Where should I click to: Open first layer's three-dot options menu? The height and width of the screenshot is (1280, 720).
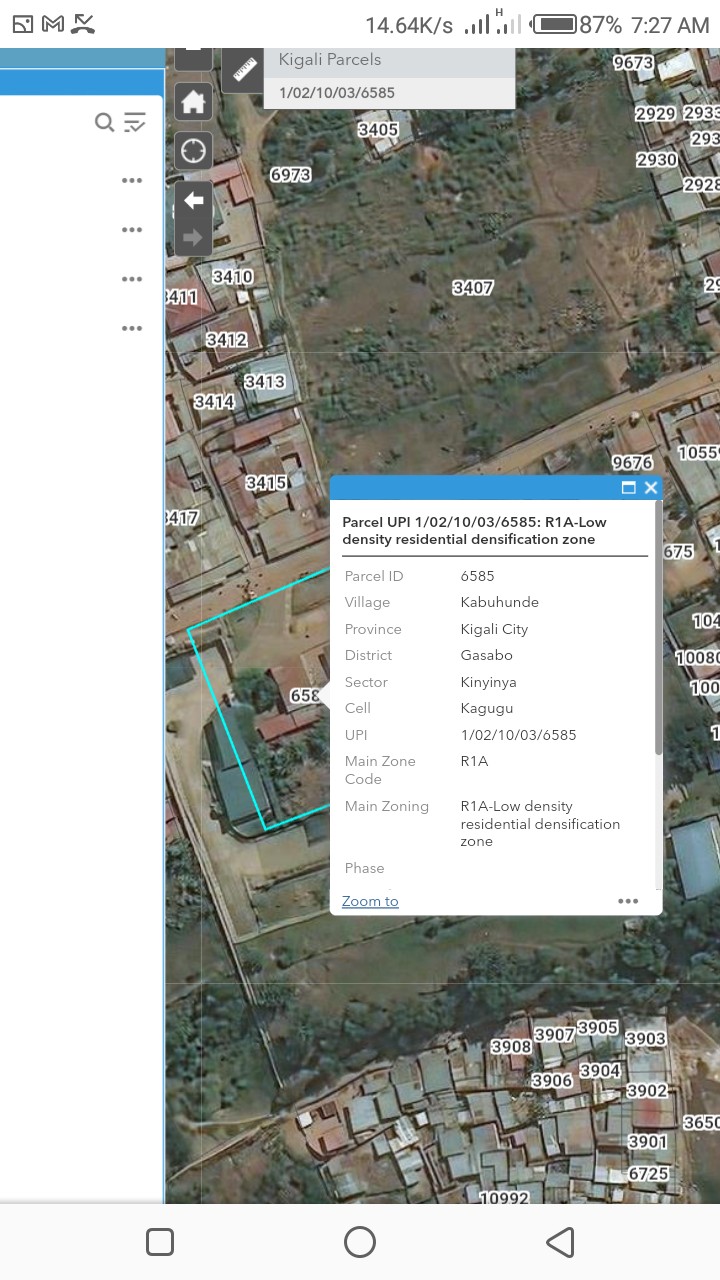[x=132, y=181]
